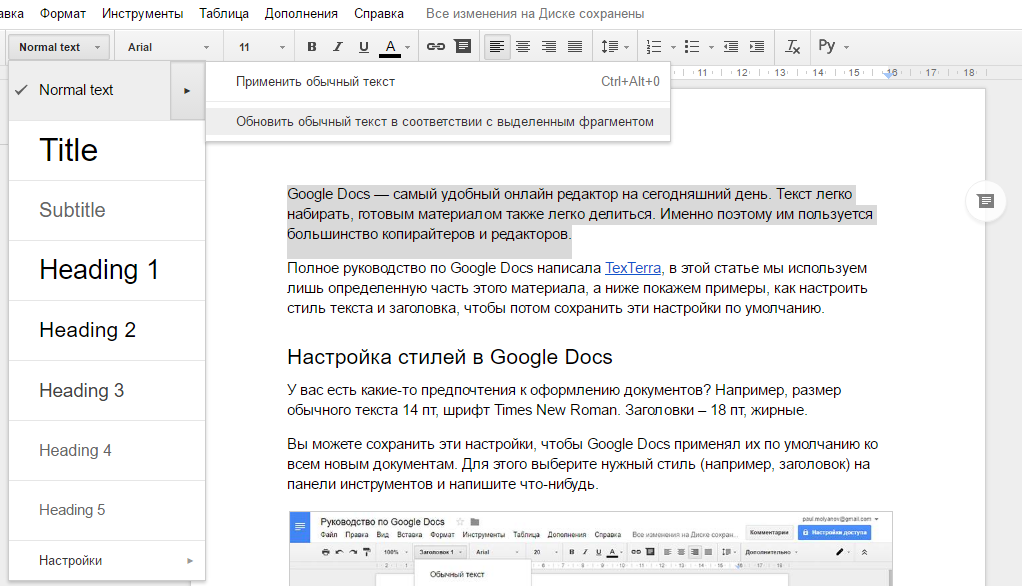Toggle left align button
The width and height of the screenshot is (1022, 586).
point(497,47)
